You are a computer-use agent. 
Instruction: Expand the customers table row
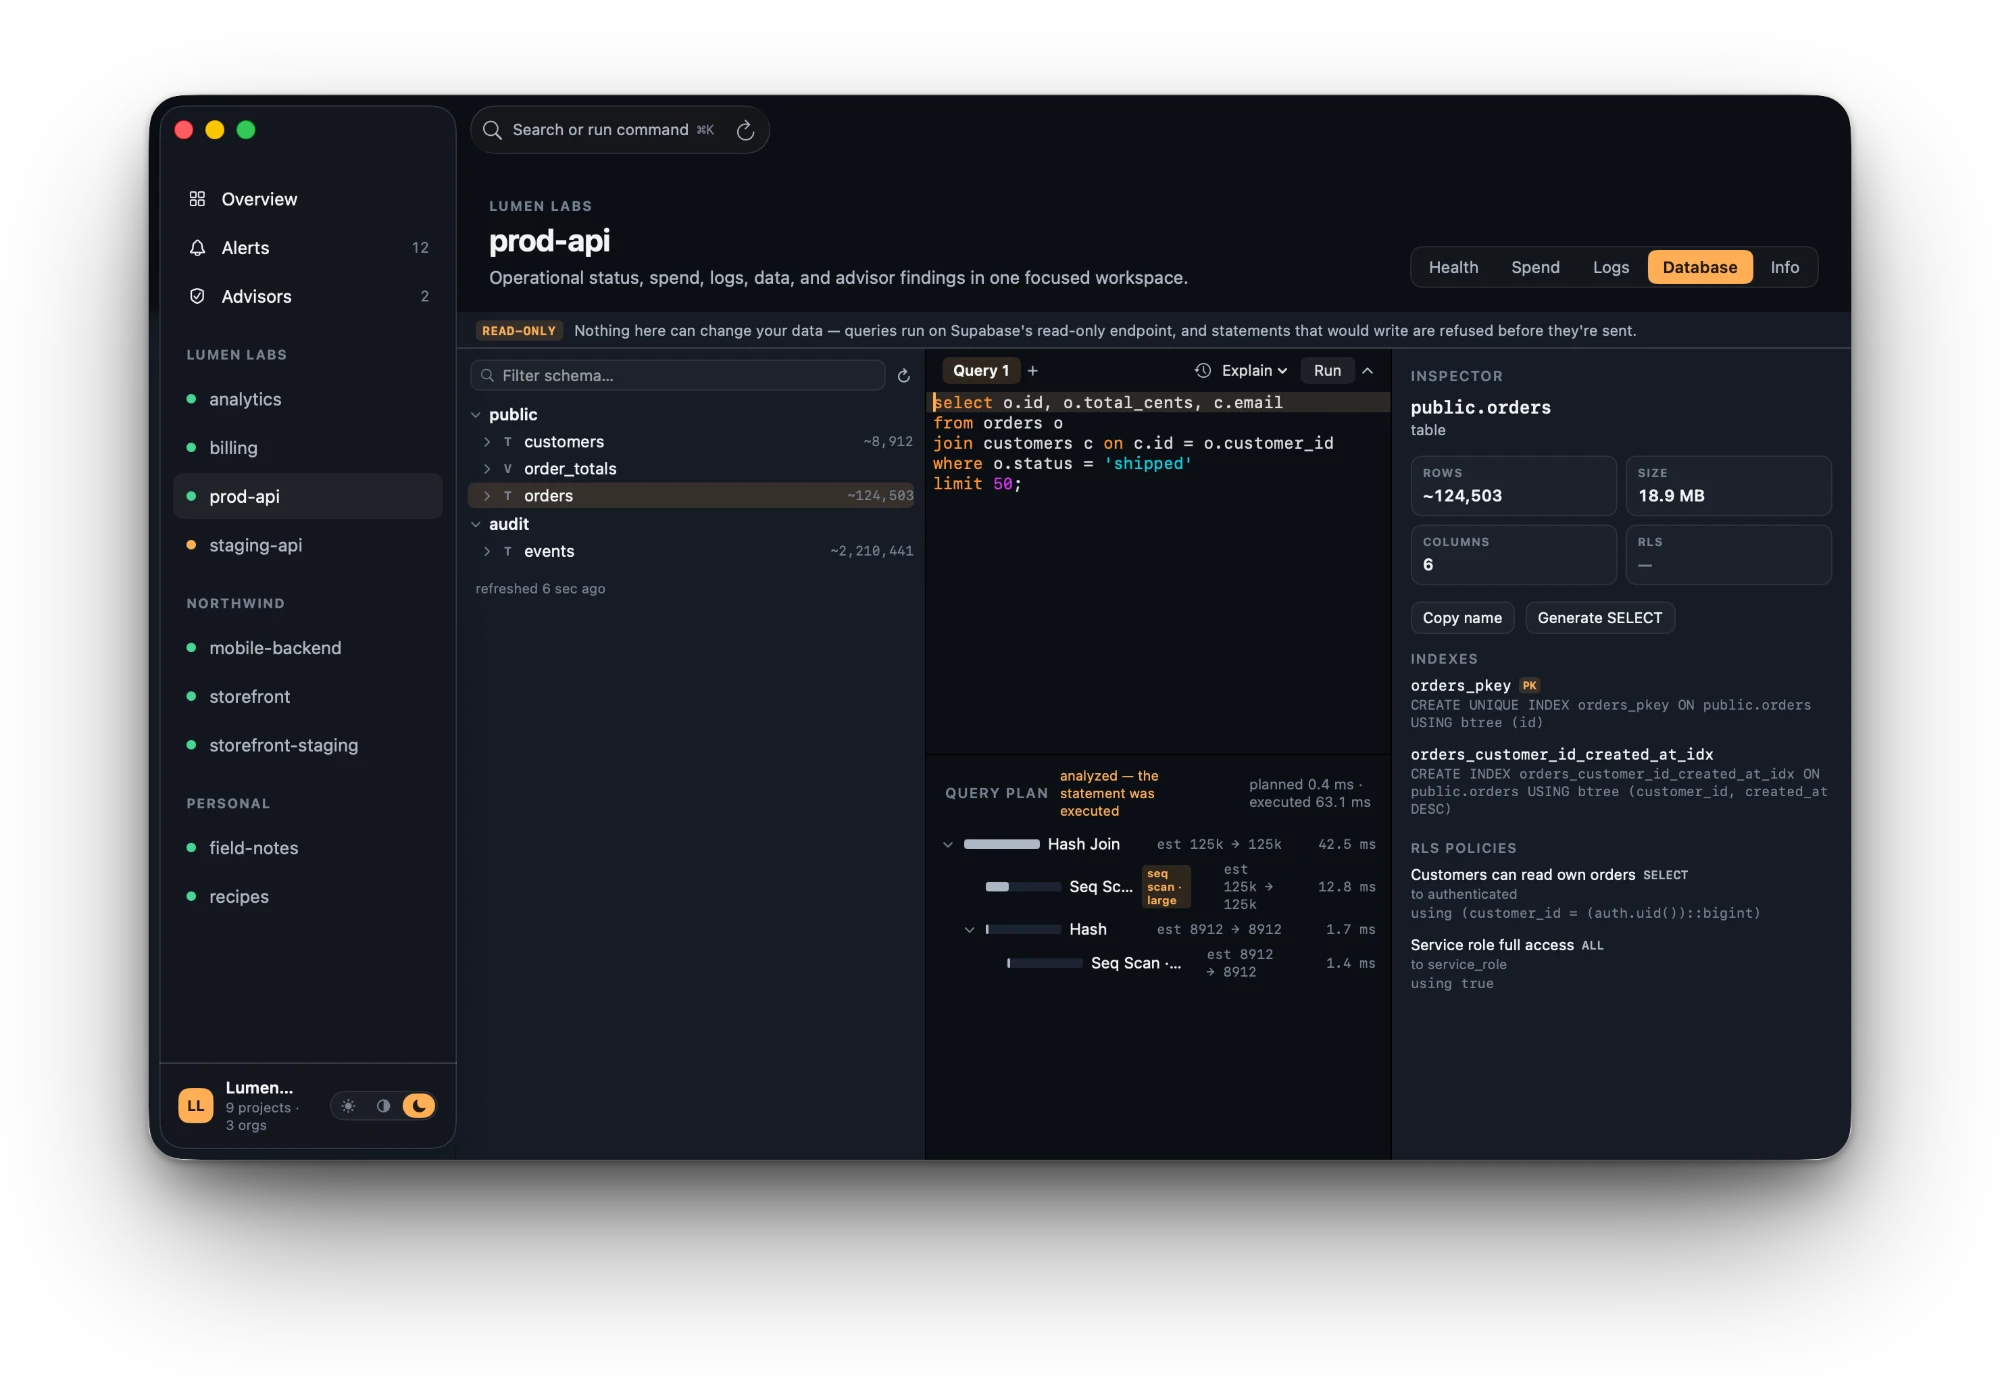[487, 442]
